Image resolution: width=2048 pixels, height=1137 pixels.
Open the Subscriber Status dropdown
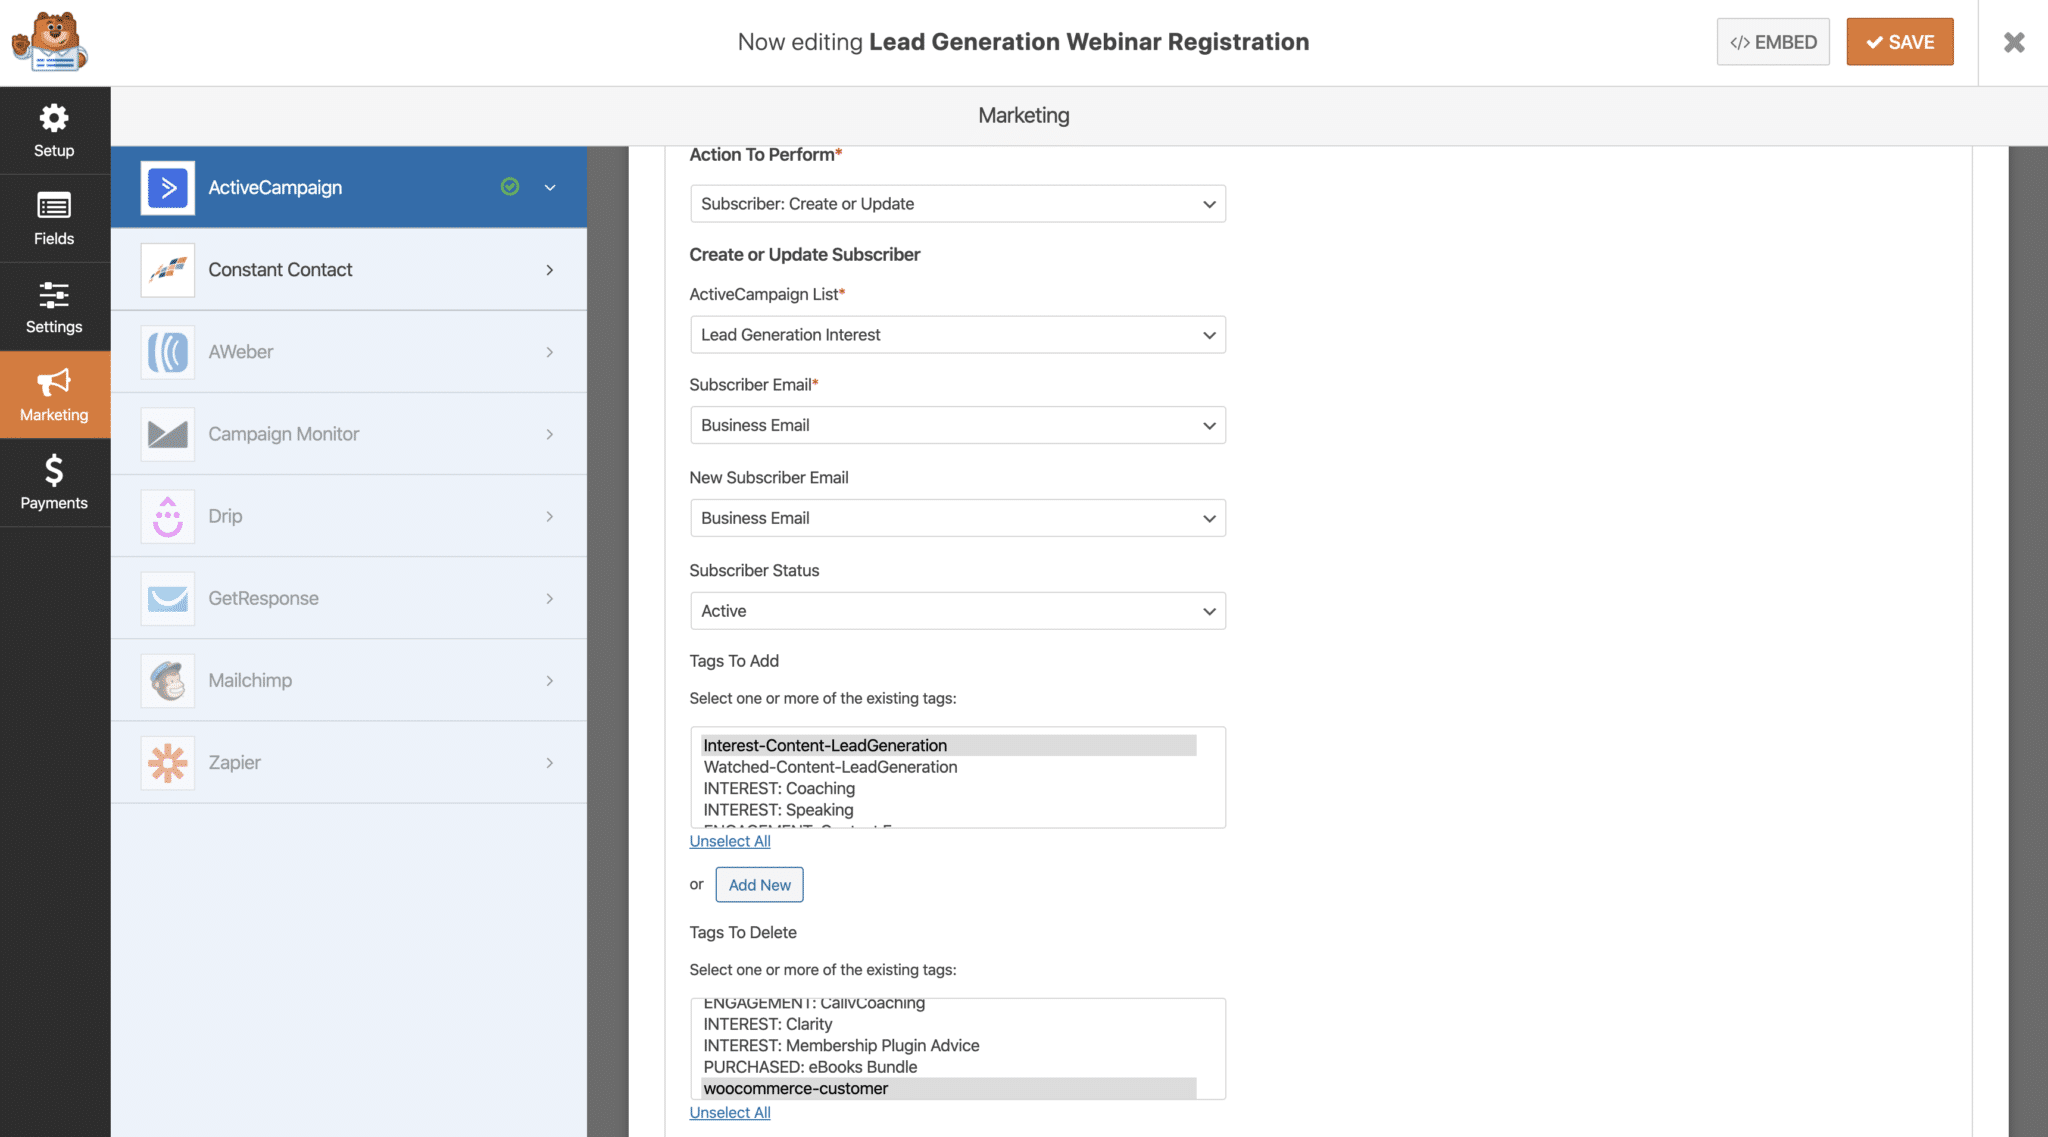coord(957,611)
